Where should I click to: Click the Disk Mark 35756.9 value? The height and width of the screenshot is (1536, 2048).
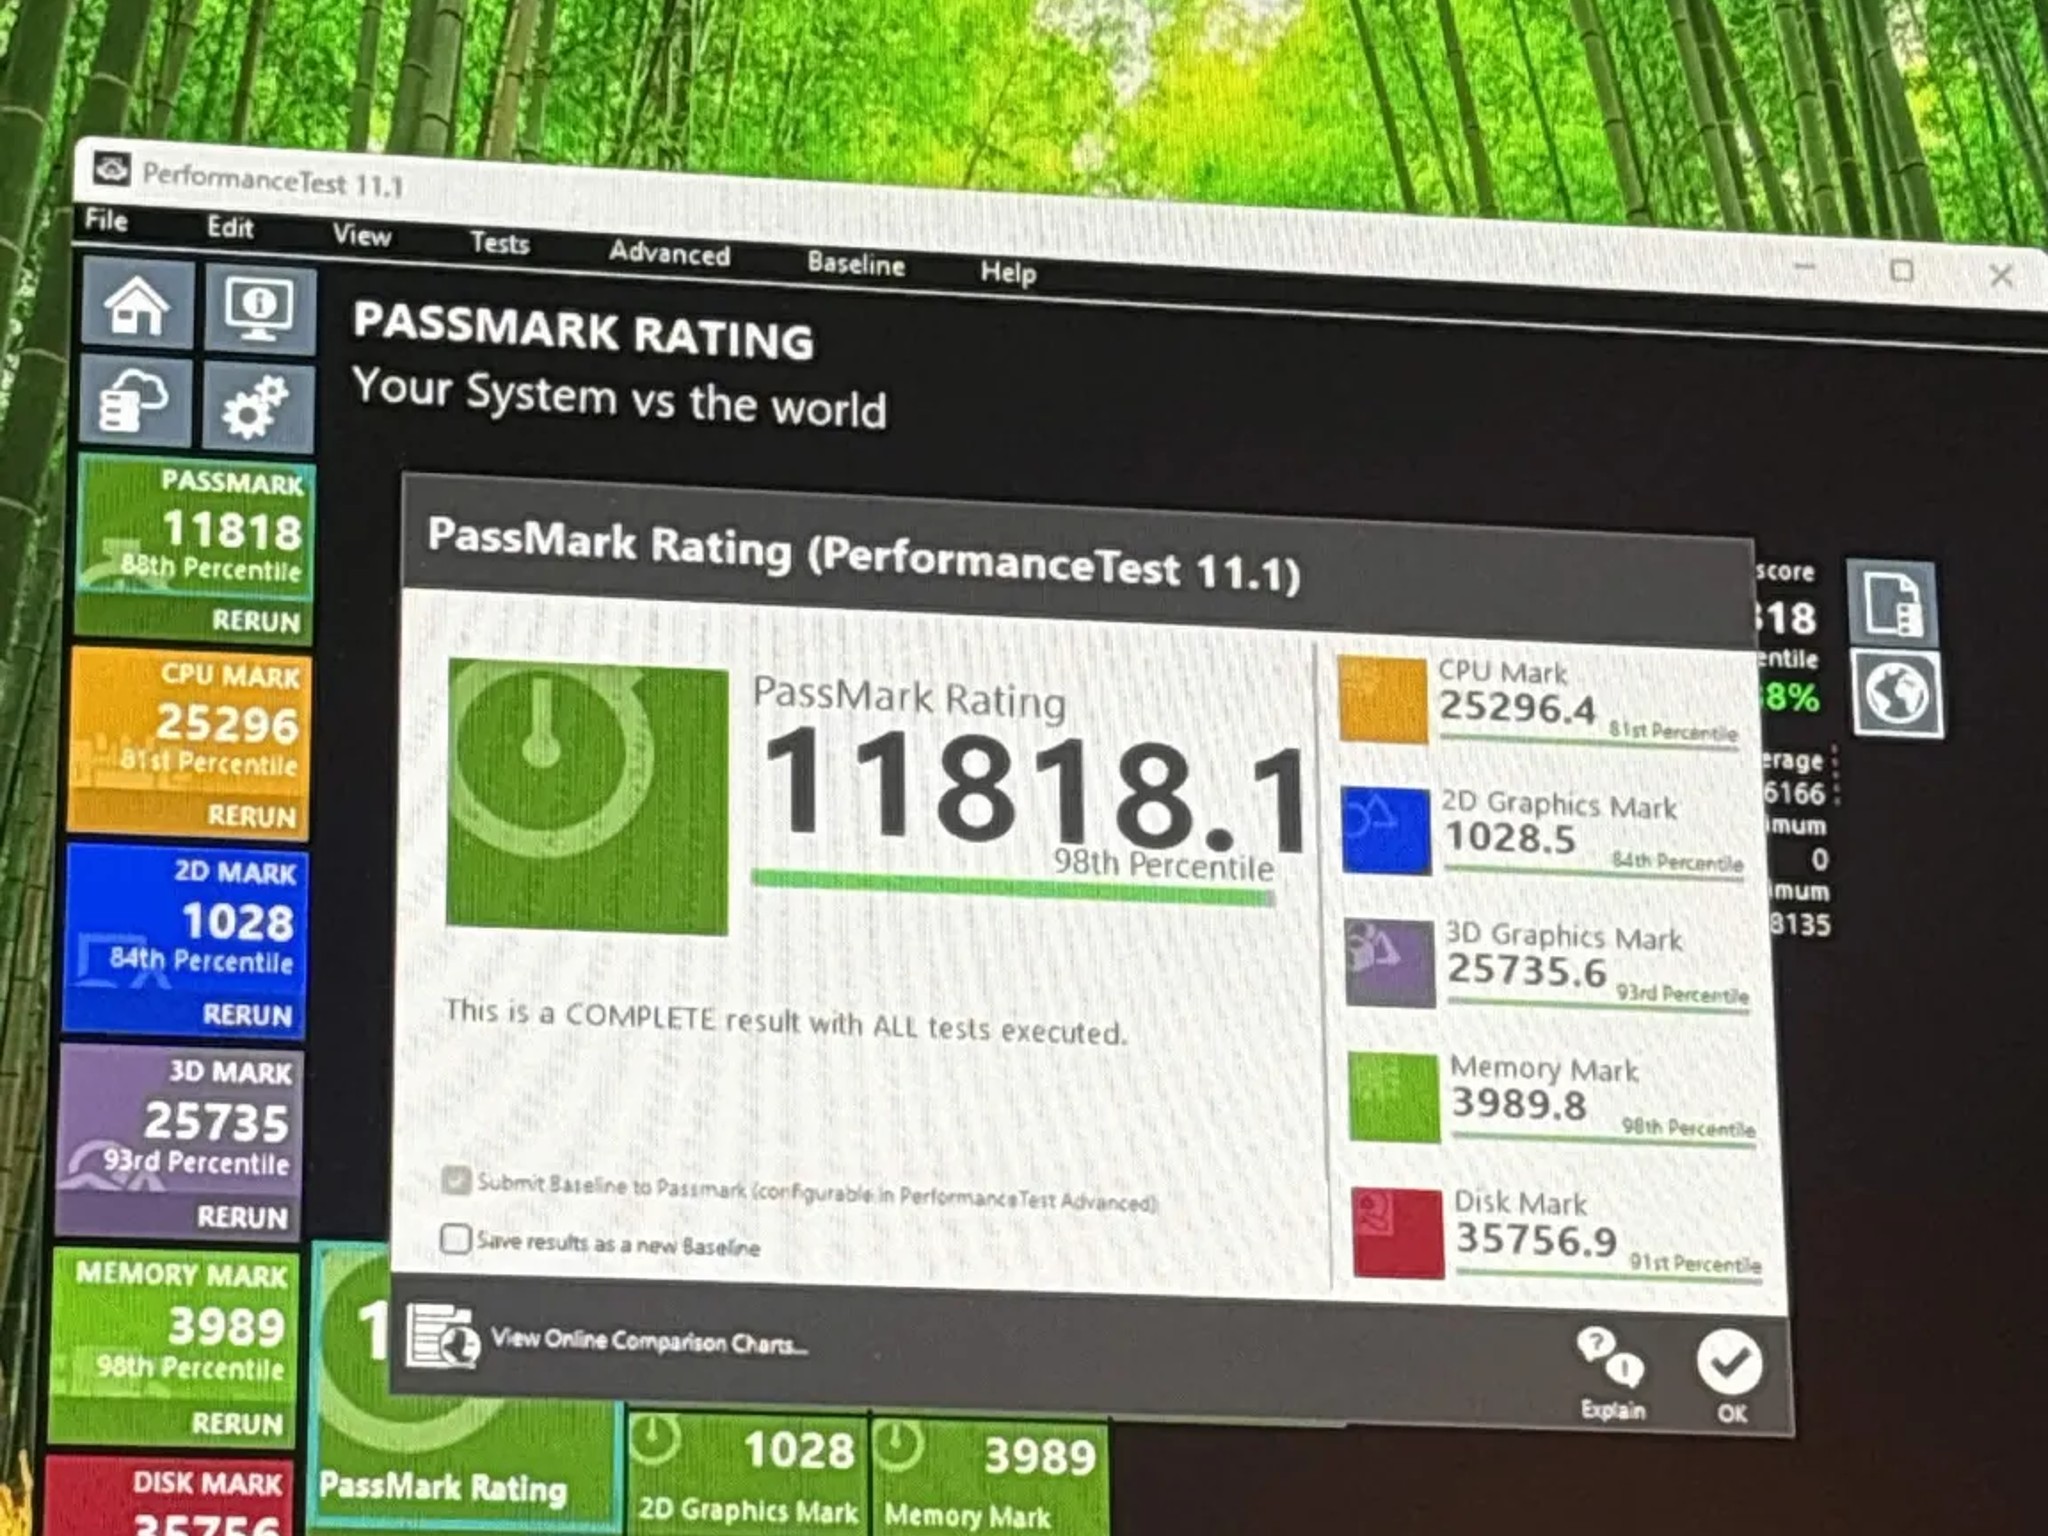click(x=1536, y=1239)
